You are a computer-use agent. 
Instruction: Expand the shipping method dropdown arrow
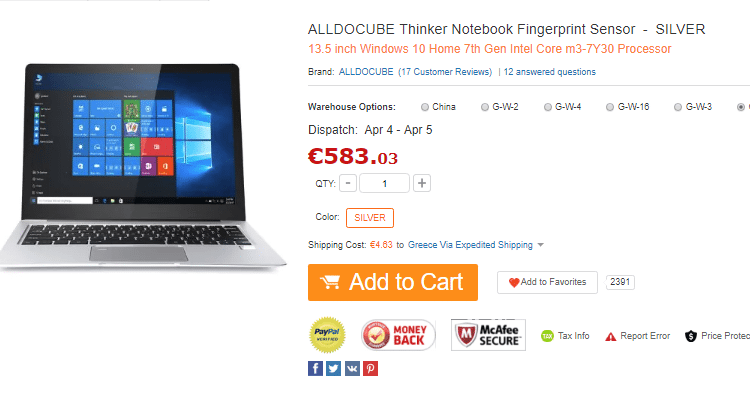tap(540, 245)
